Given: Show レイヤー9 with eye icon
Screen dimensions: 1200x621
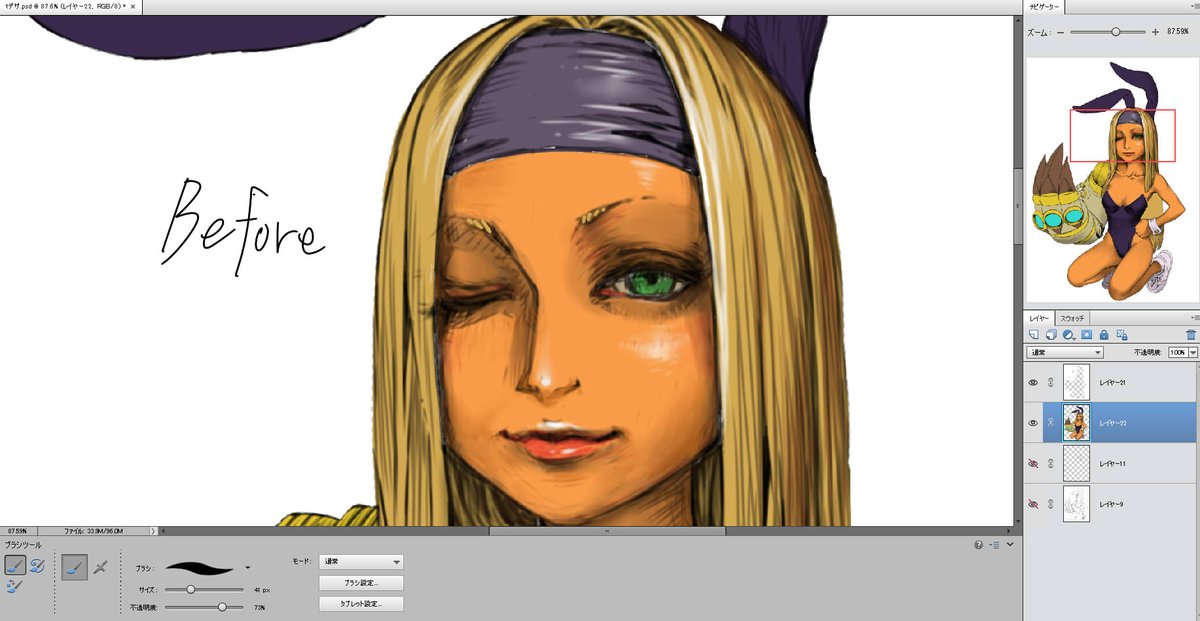Looking at the screenshot, I should [x=1033, y=504].
